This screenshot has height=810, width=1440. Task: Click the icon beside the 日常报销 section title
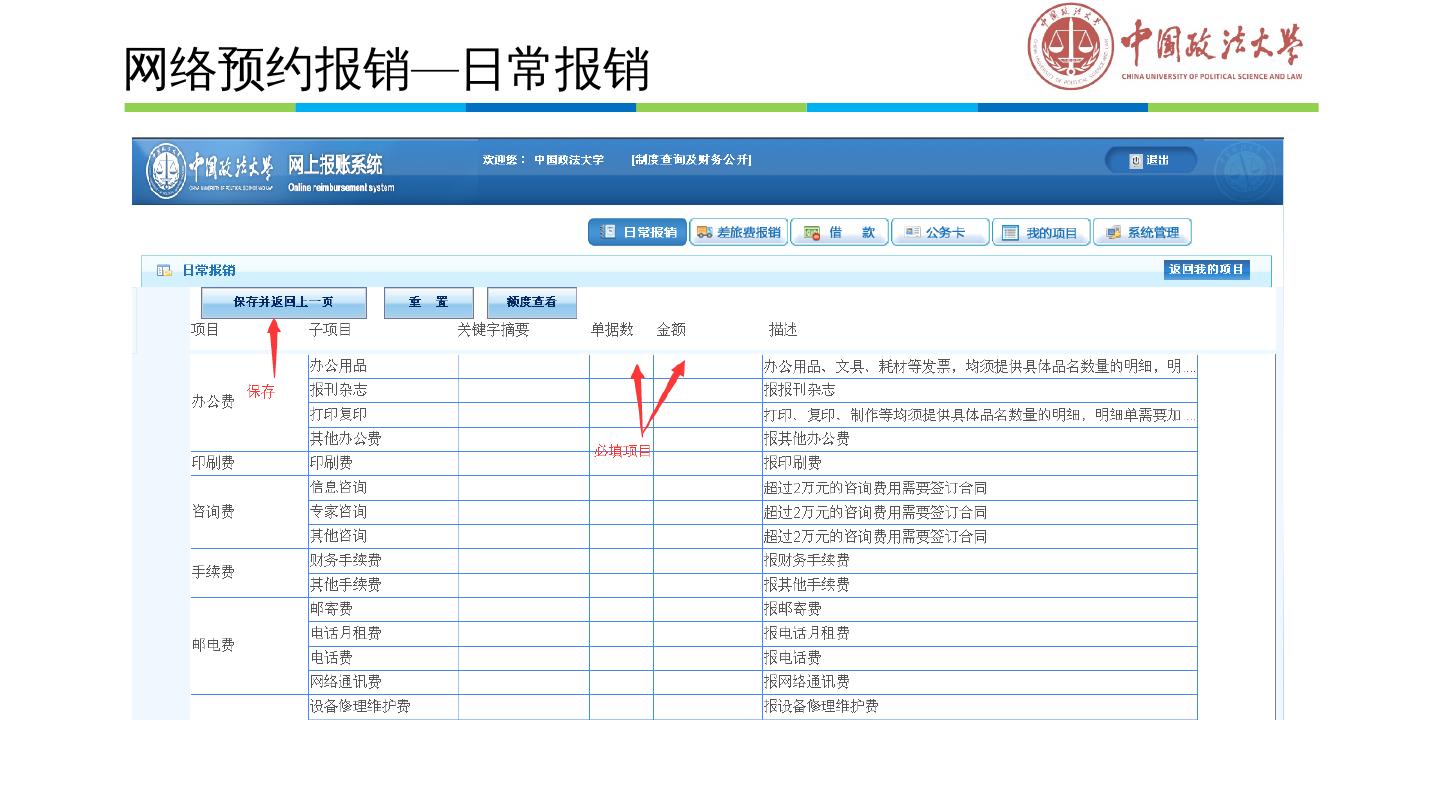[x=164, y=270]
